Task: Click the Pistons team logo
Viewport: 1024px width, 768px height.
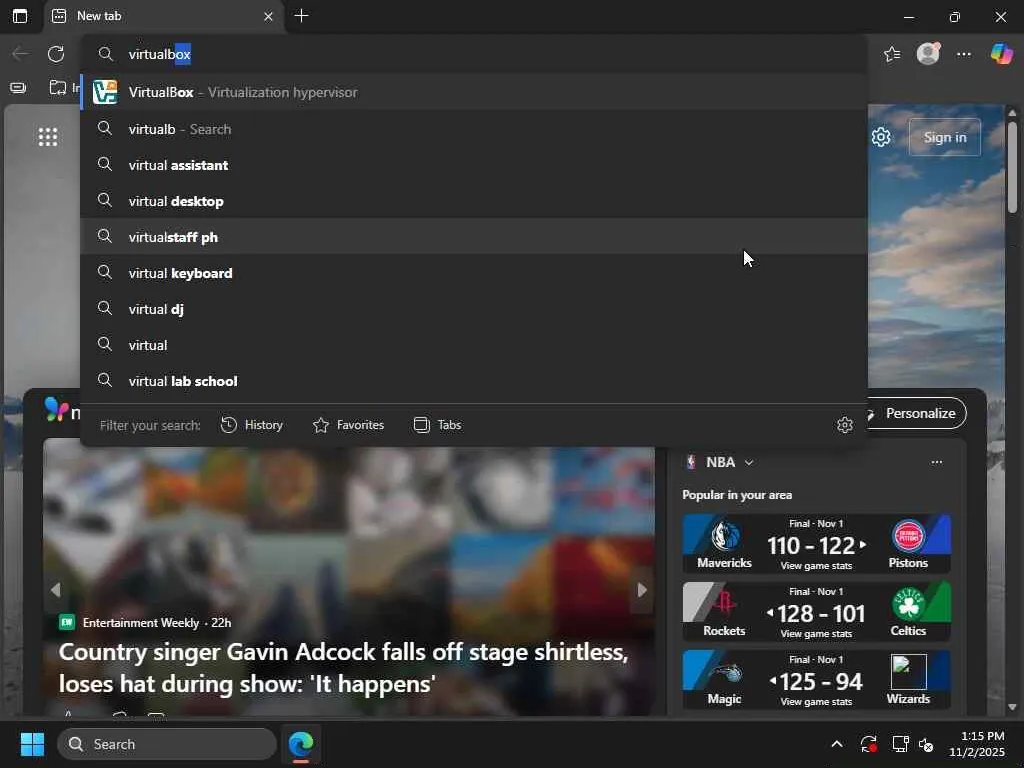Action: 908,536
